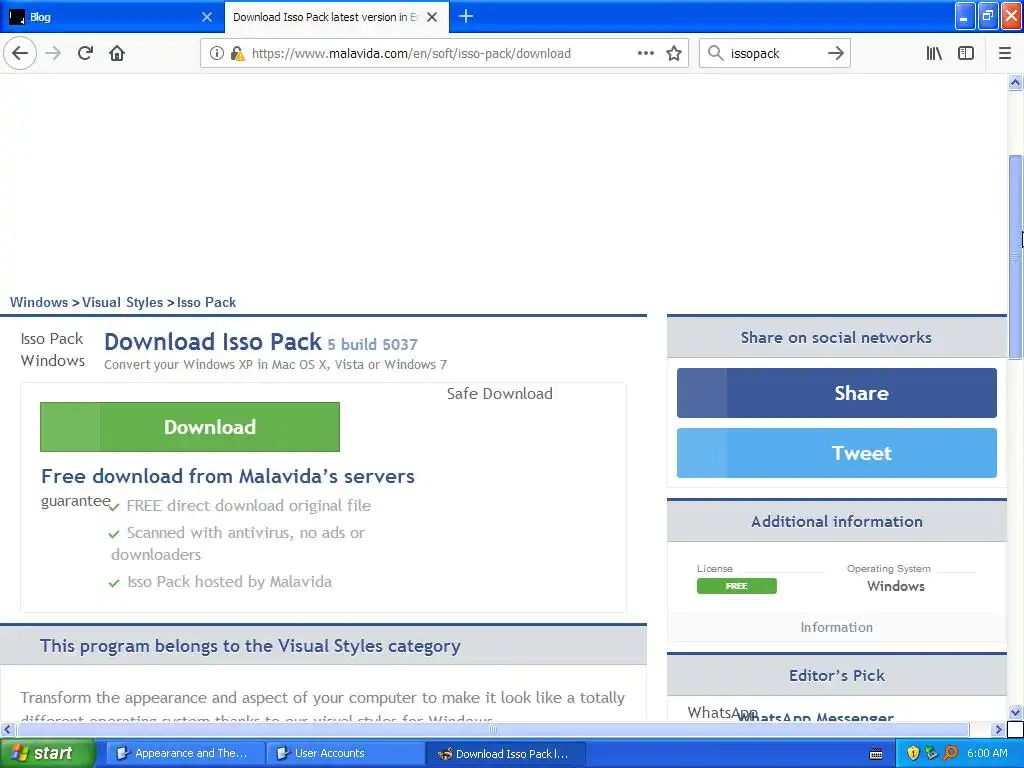Image resolution: width=1024 pixels, height=768 pixels.
Task: Open WhatsApp Messenger editor's pick
Action: [x=816, y=717]
